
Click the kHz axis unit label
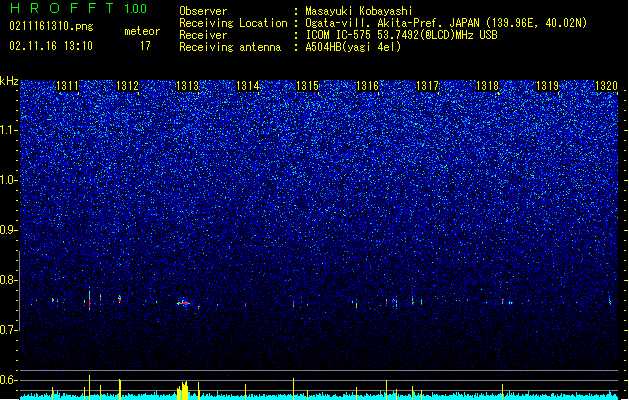click(9, 81)
